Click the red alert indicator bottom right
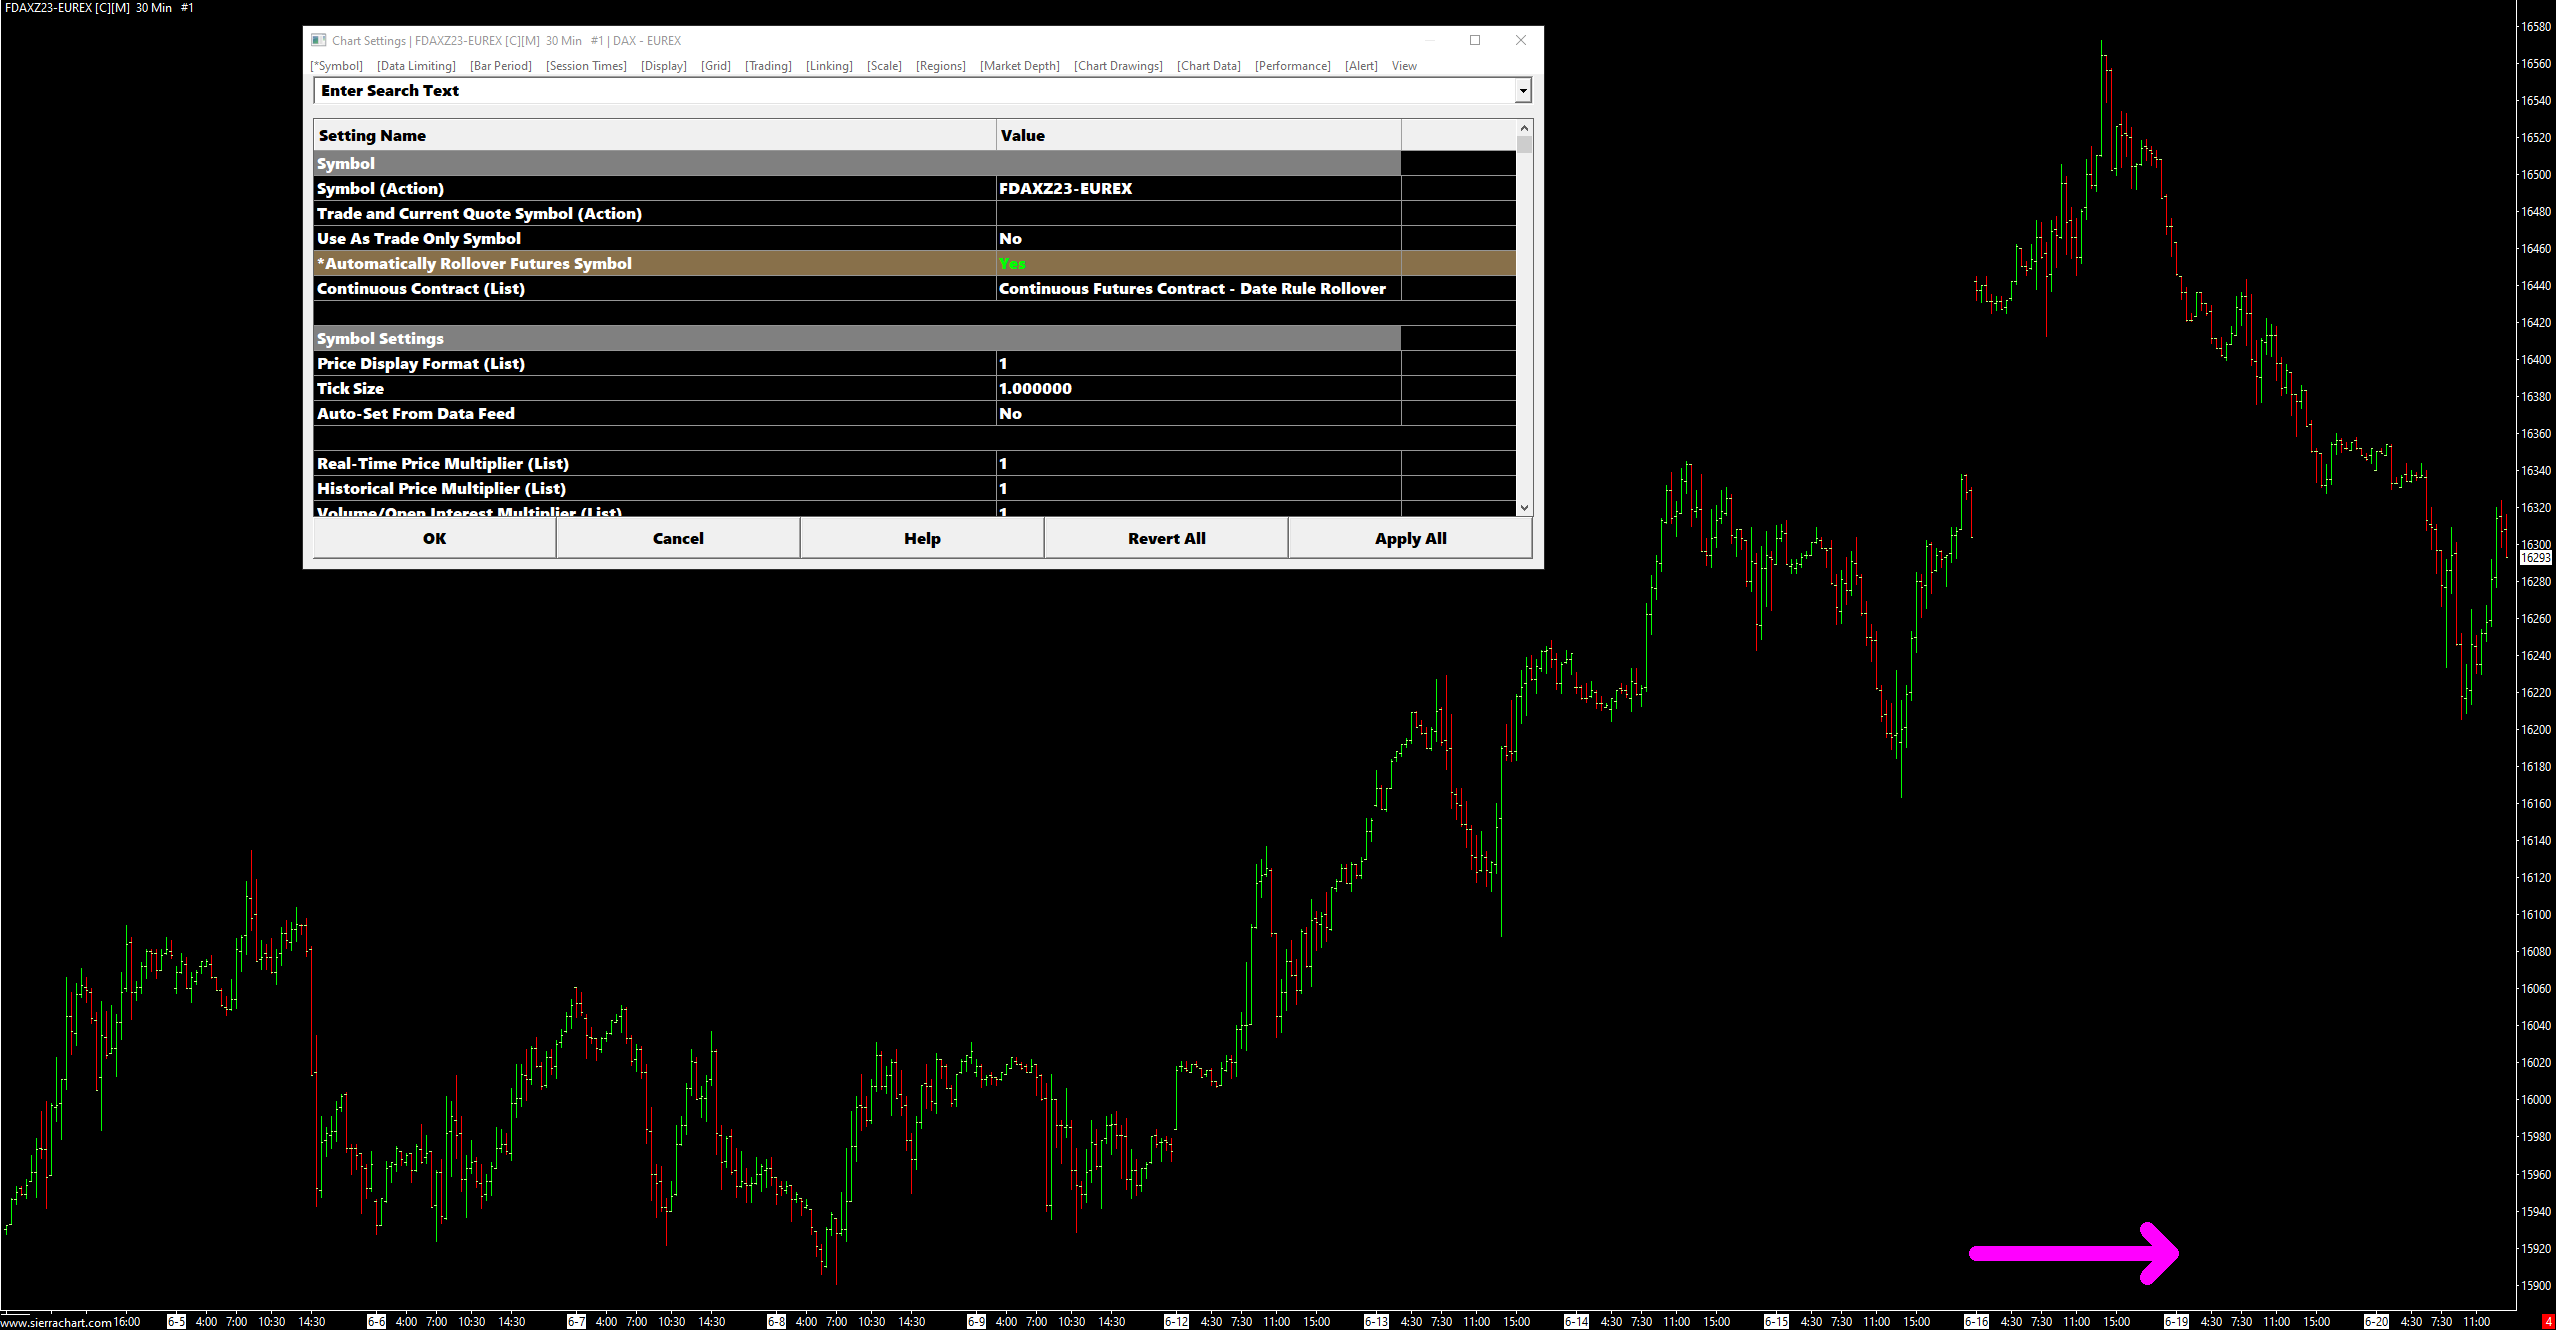 2547,1322
